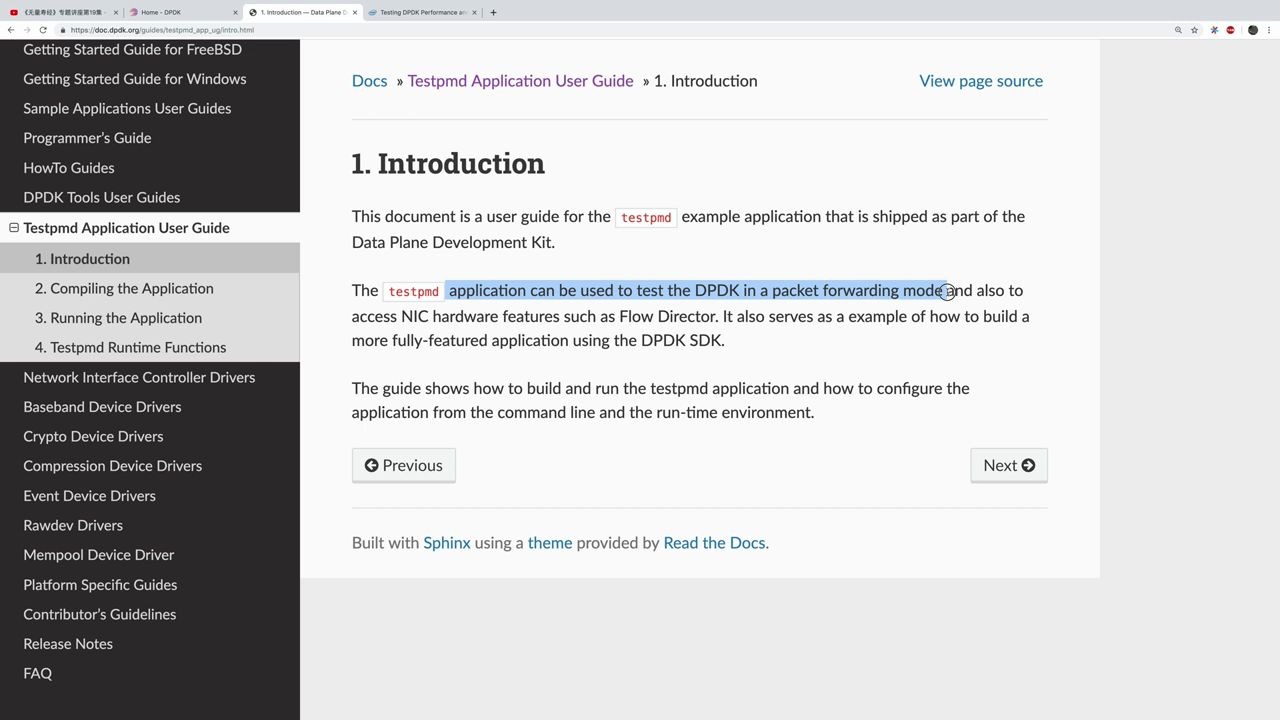Click the browser back arrow

11,30
